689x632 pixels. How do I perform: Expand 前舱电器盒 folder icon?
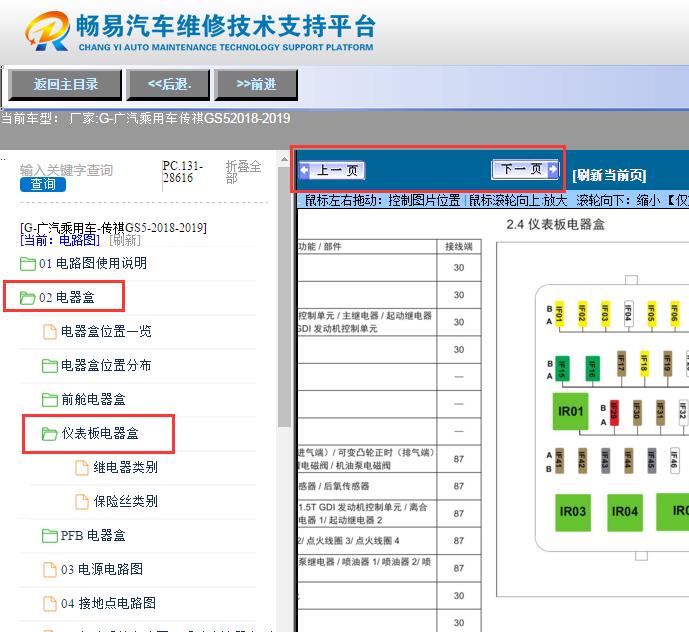point(50,400)
